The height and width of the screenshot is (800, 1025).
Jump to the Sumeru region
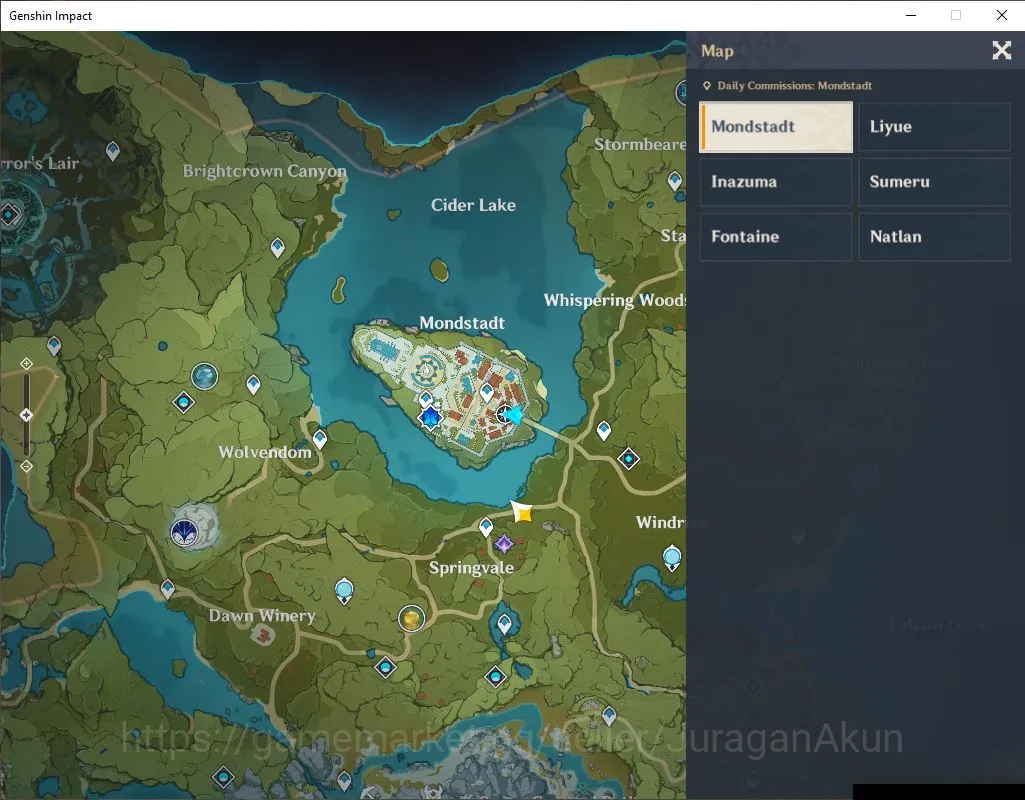pyautogui.click(x=934, y=182)
